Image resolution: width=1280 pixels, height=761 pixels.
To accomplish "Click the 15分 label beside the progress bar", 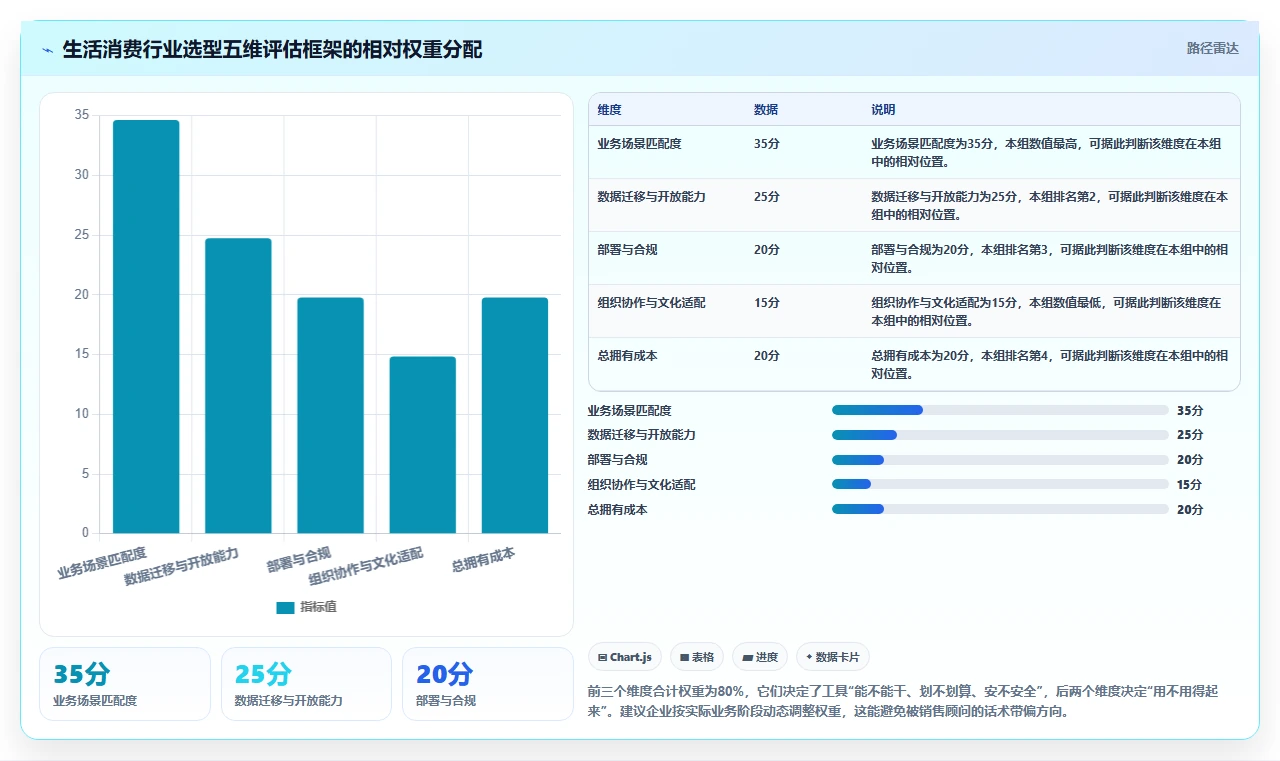I will click(x=1189, y=485).
